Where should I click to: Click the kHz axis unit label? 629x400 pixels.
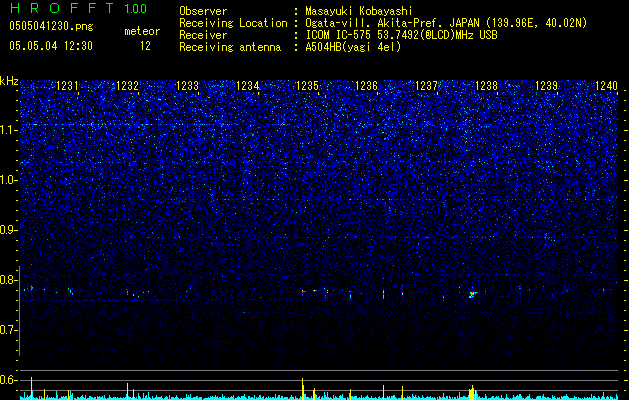[9, 81]
